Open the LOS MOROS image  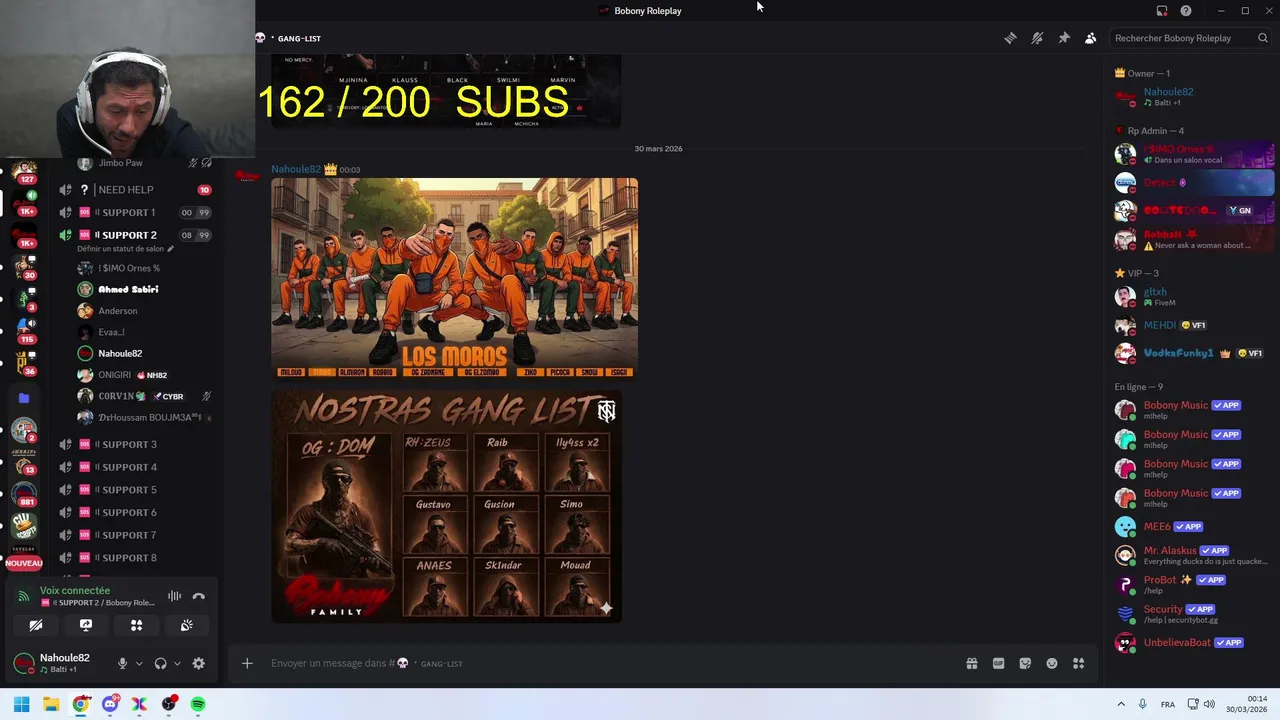(454, 279)
